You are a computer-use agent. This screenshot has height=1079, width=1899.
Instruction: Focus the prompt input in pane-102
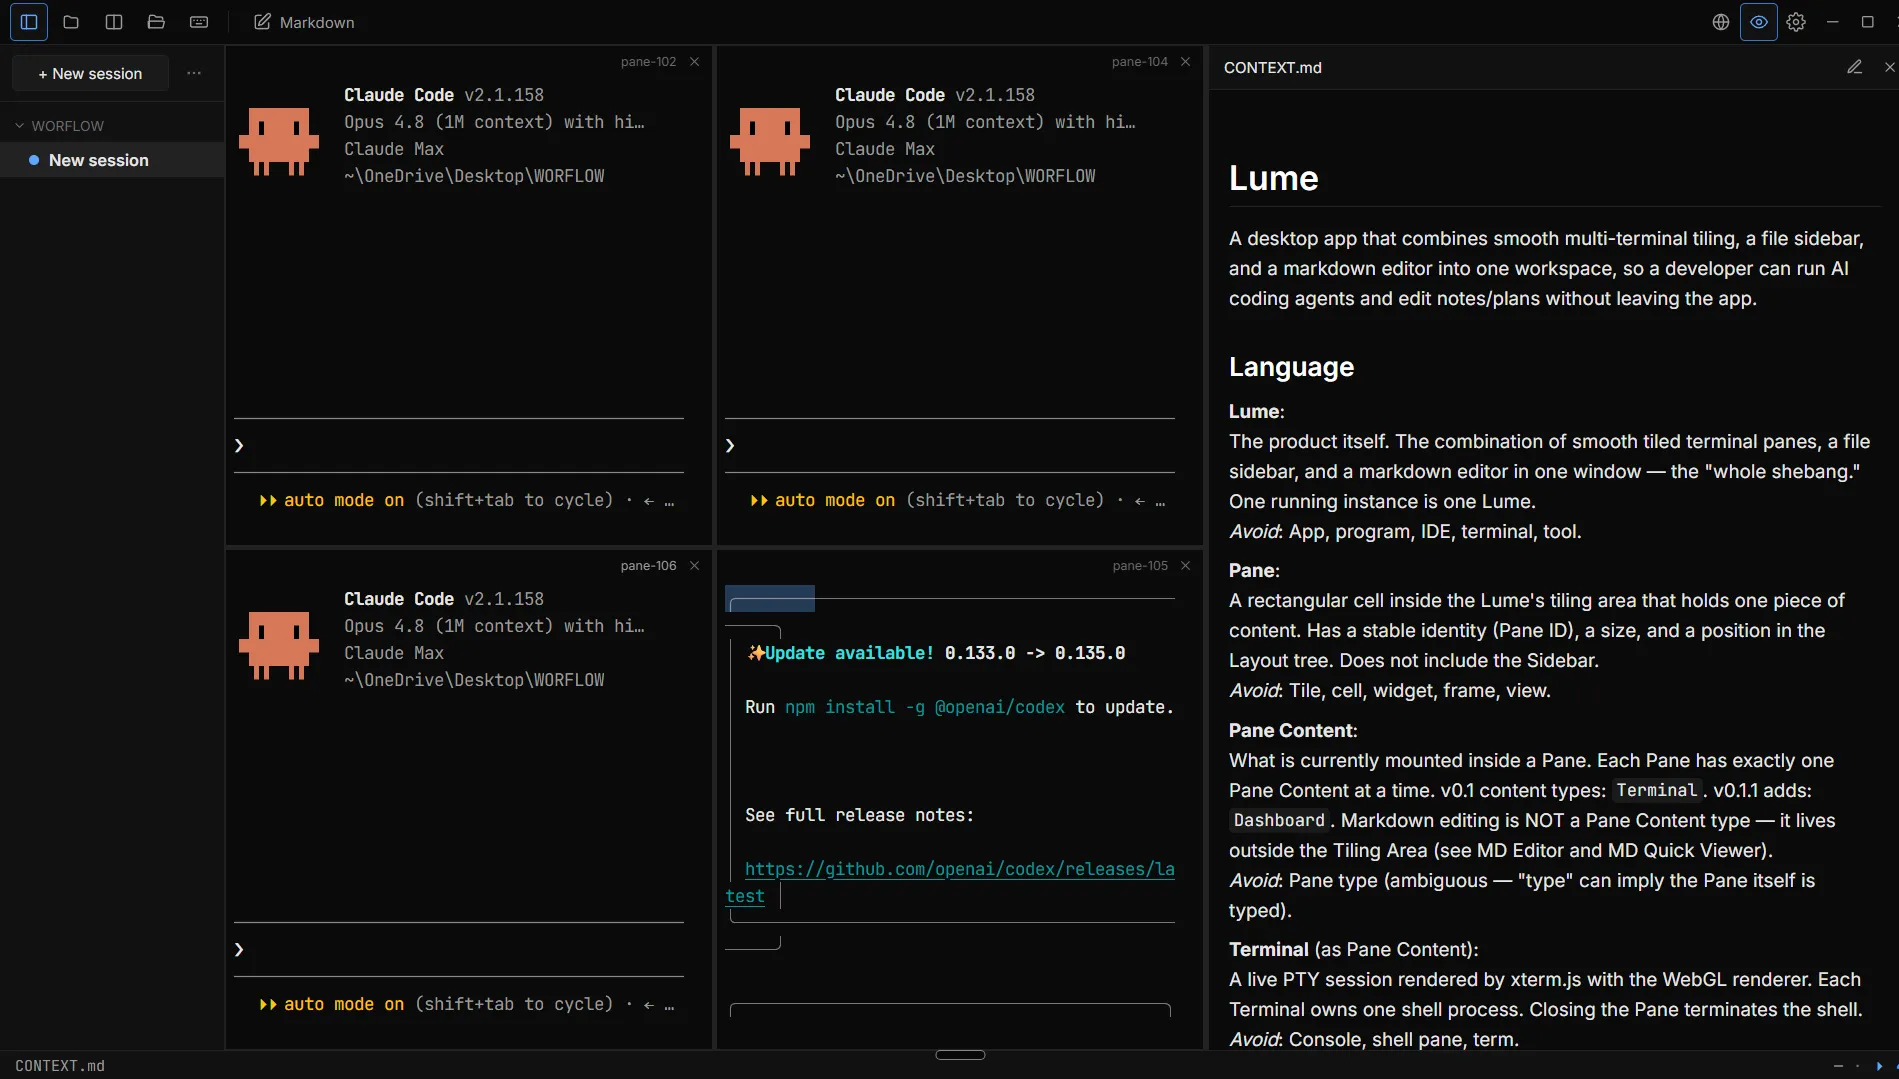click(459, 446)
